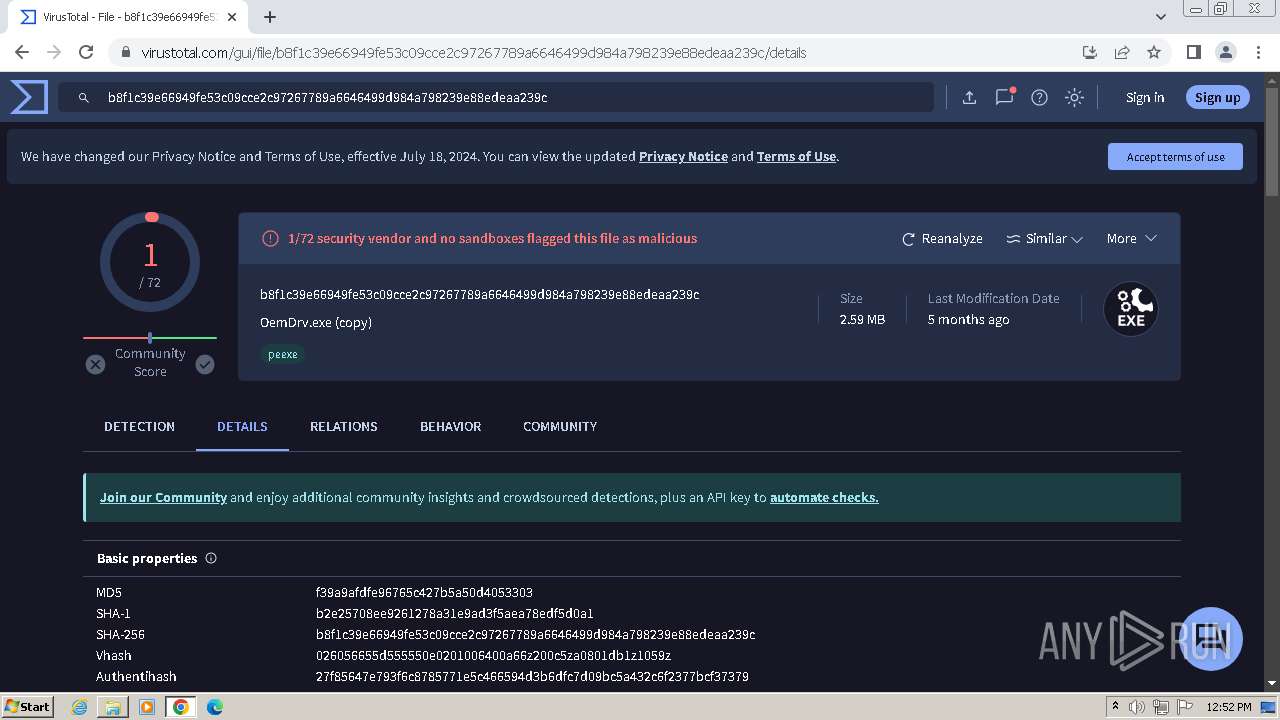Viewport: 1280px width, 720px height.
Task: Open the Chrome three-dot menu
Action: [x=1257, y=52]
